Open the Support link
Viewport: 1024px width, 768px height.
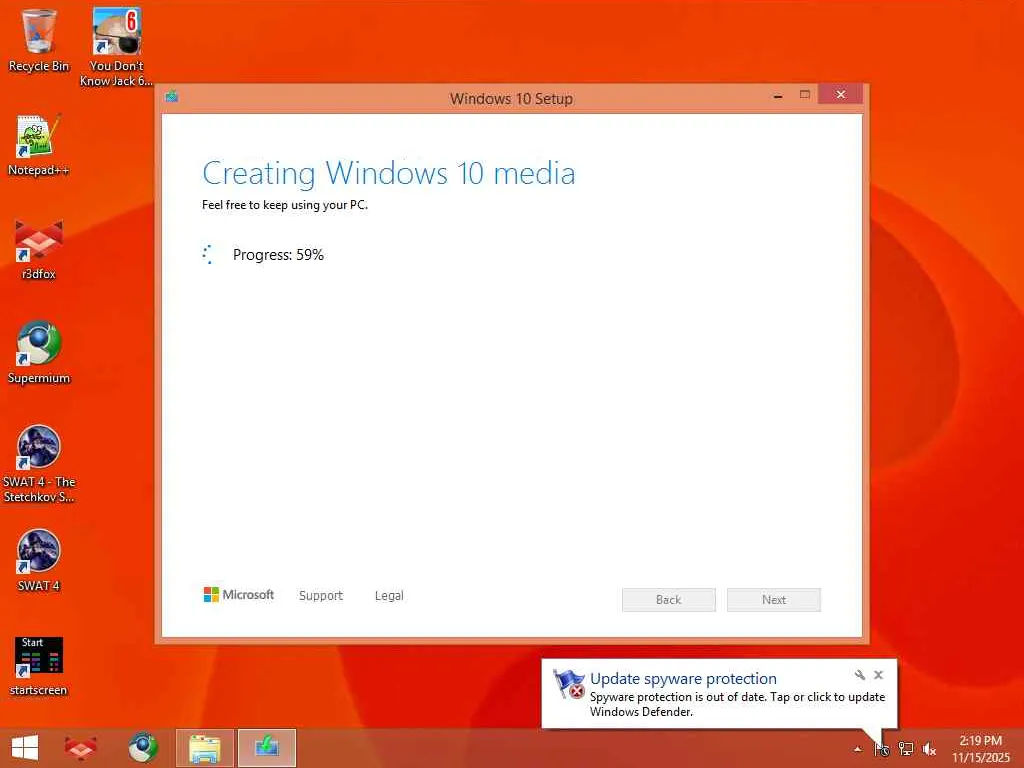(321, 596)
